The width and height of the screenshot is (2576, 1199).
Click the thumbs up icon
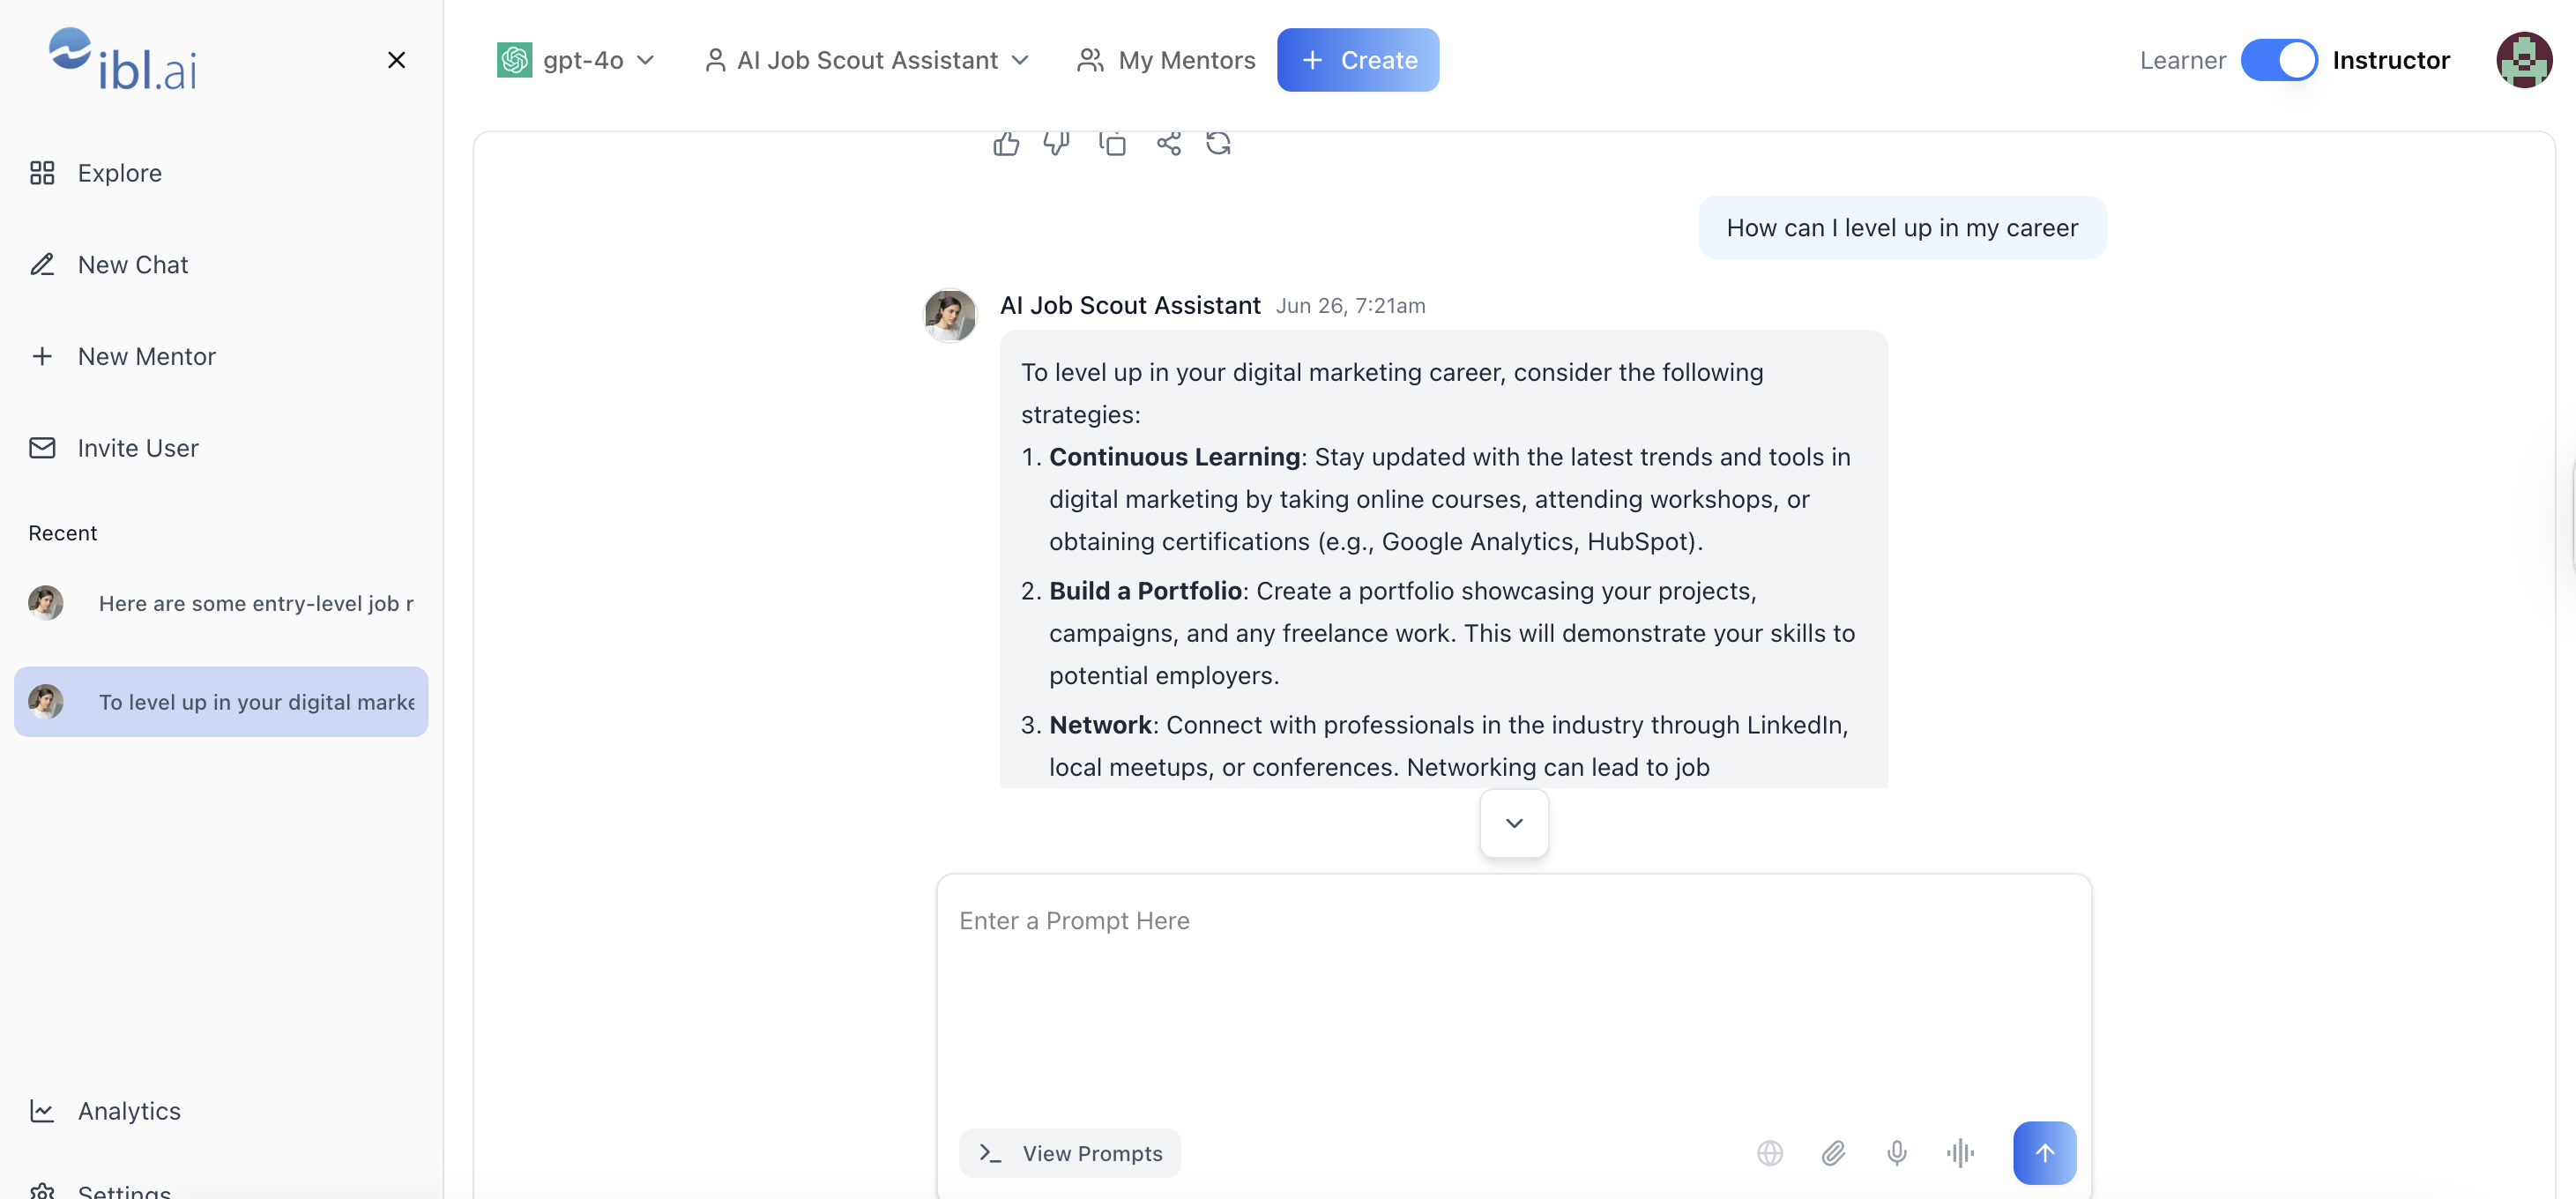coord(1006,143)
